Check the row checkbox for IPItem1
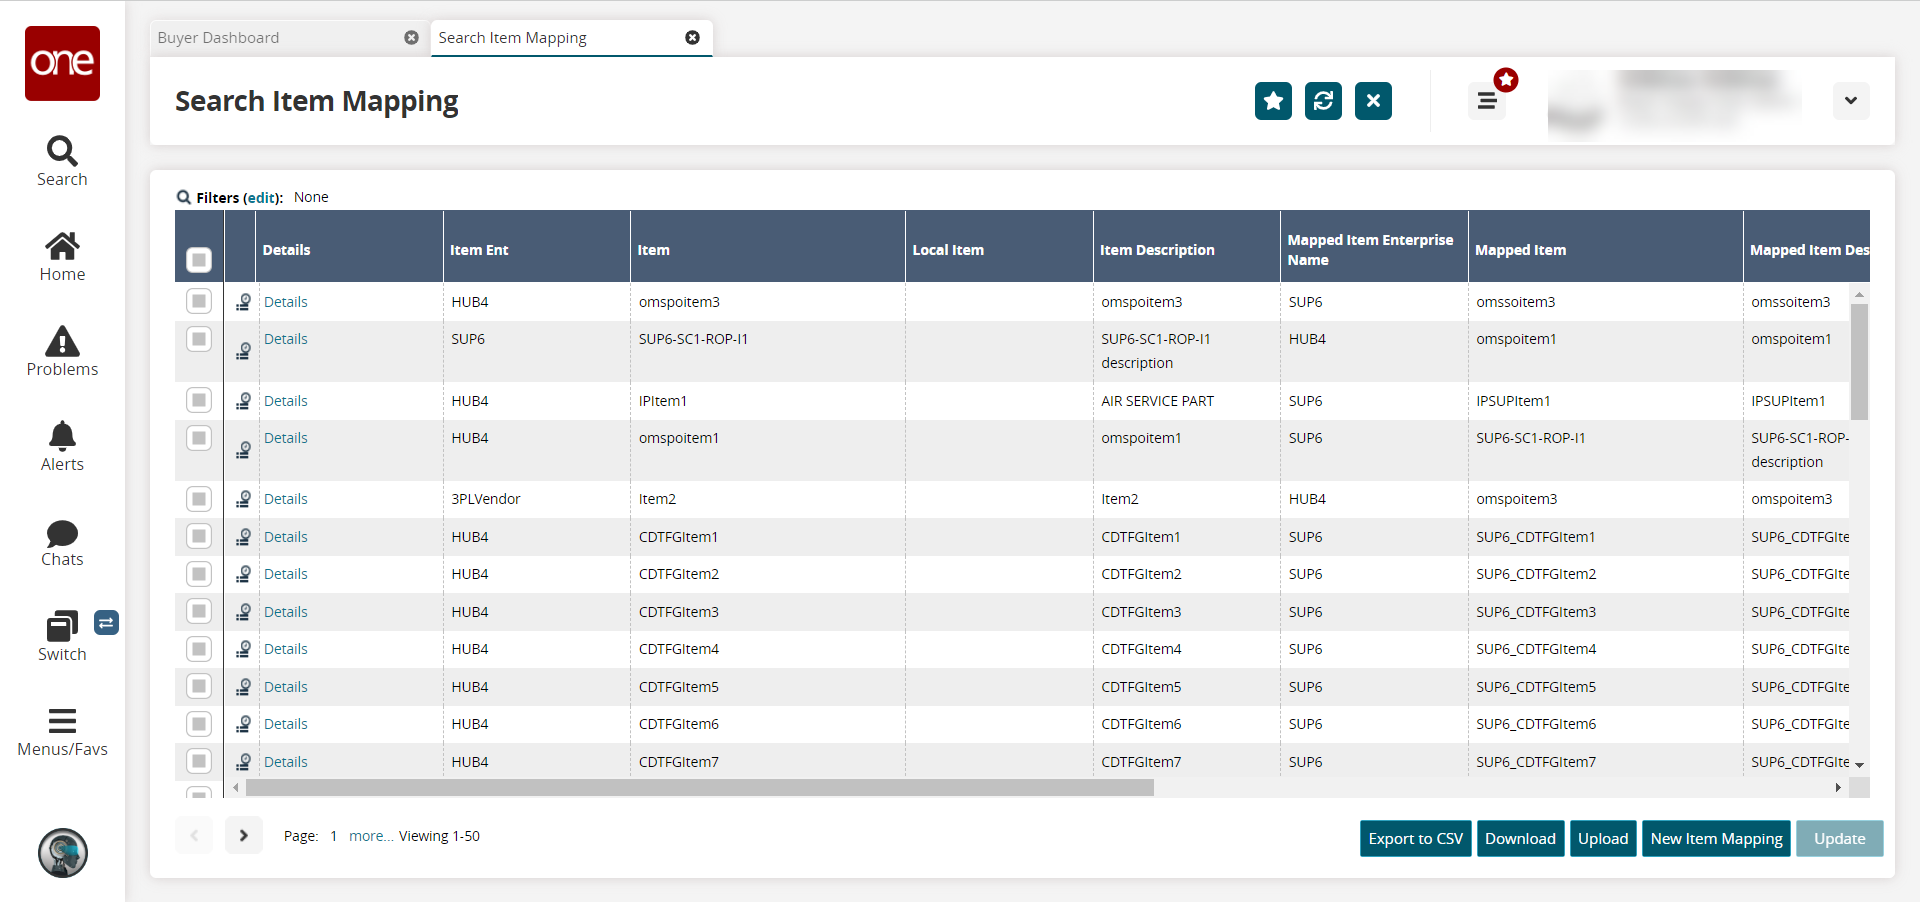This screenshot has height=902, width=1920. 199,401
